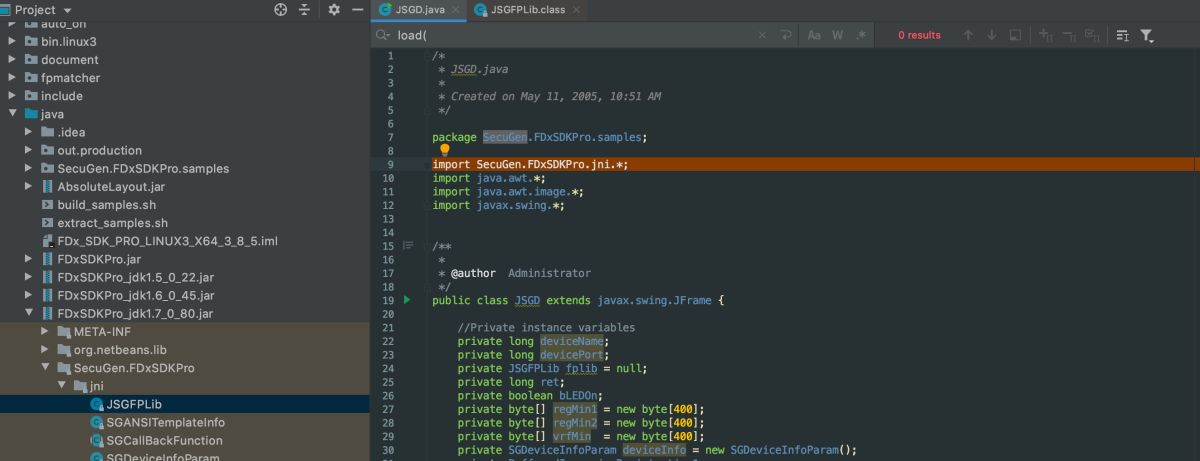Switch to the JSGFPLib.class tab
The image size is (1200, 461).
coord(527,10)
